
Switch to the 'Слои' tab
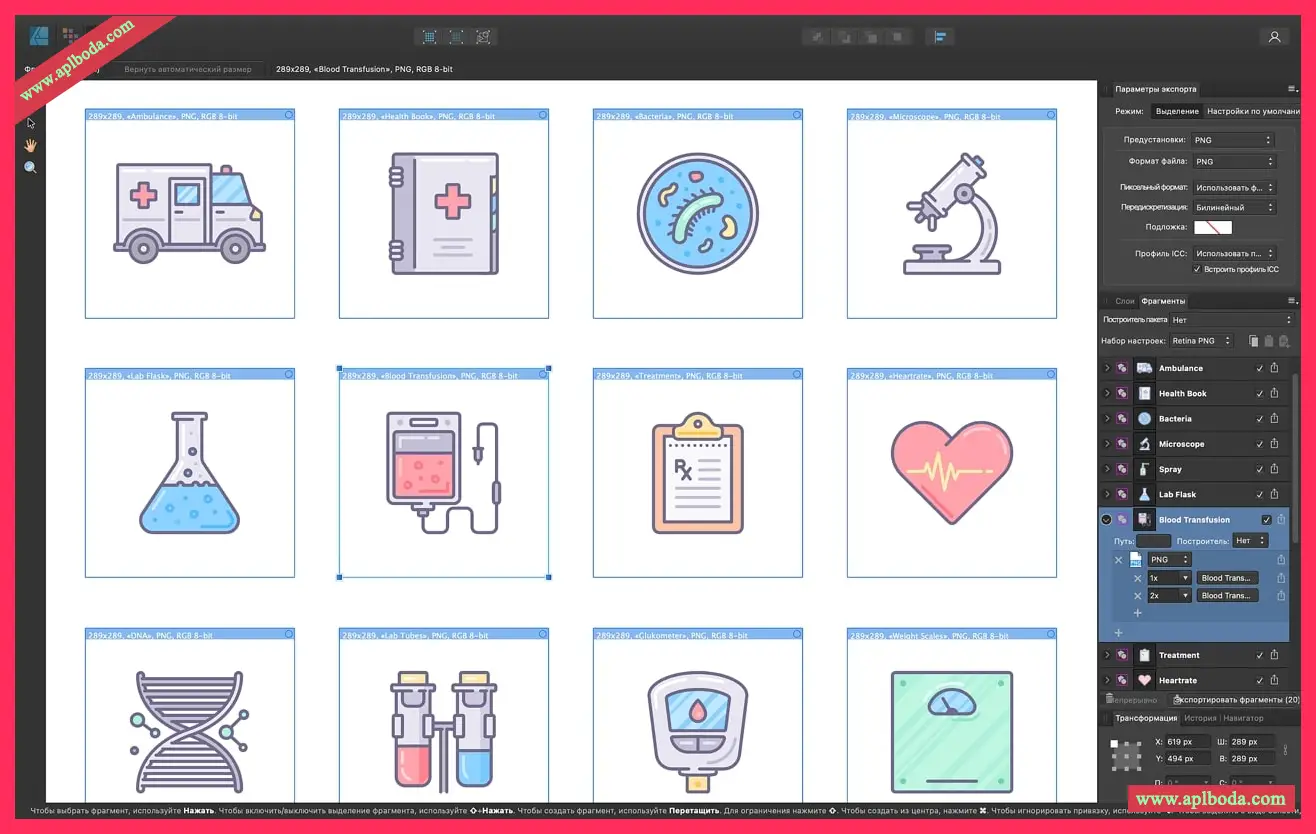(x=1125, y=301)
